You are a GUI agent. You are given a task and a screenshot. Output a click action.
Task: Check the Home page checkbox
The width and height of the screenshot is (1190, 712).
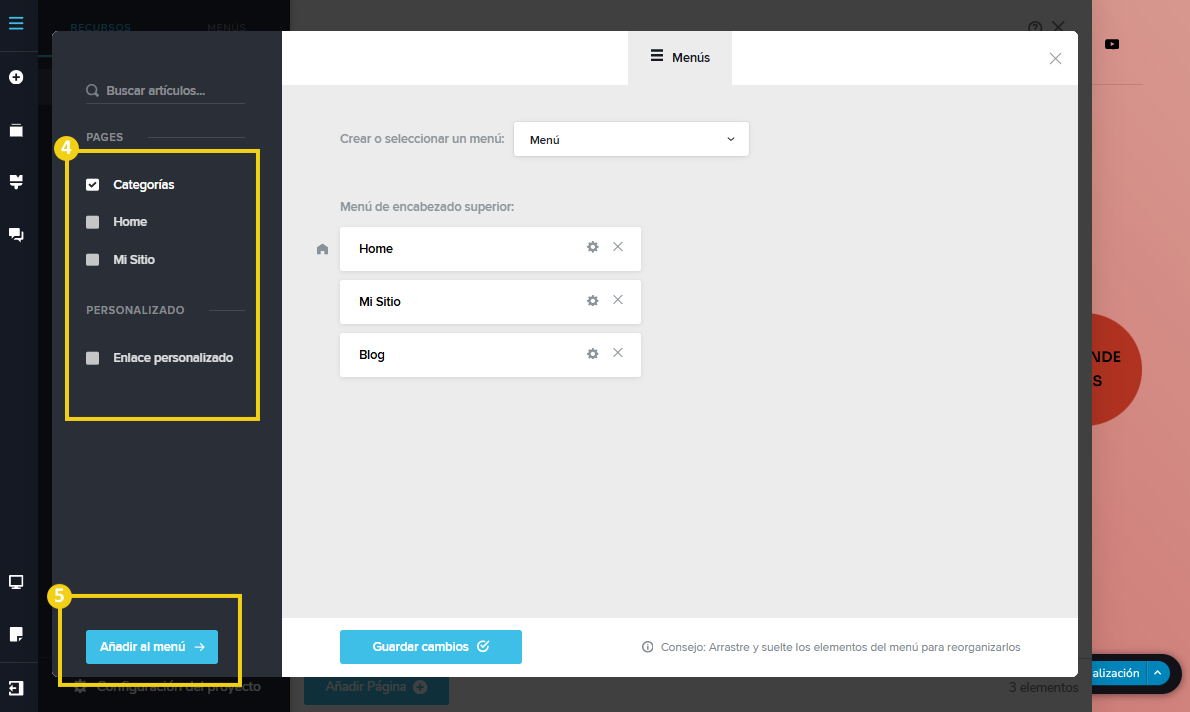click(x=93, y=222)
